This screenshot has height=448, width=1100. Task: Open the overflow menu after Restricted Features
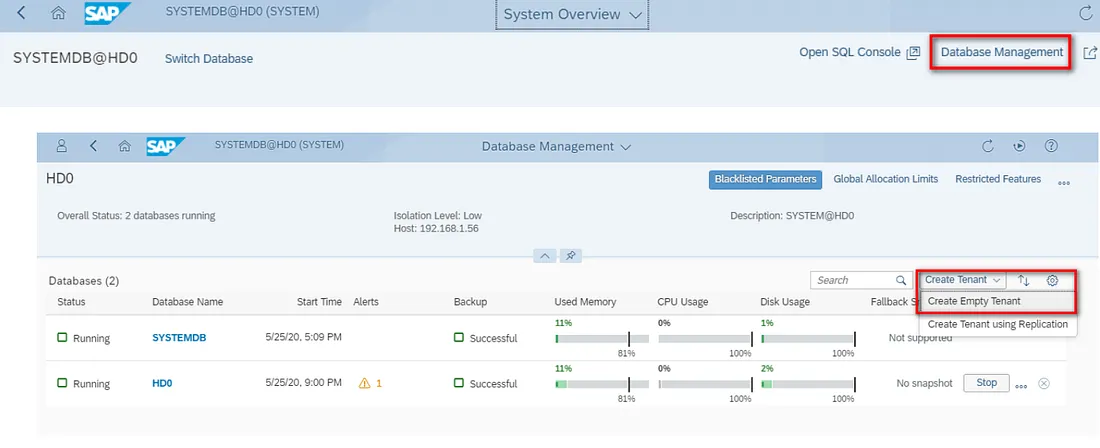[x=1064, y=183]
